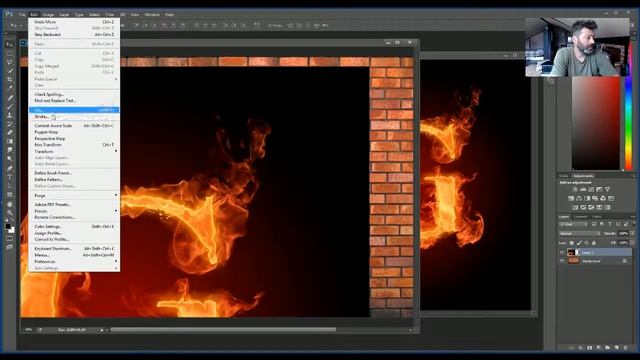
Task: Open the Layers panel options menu
Action: [x=633, y=217]
